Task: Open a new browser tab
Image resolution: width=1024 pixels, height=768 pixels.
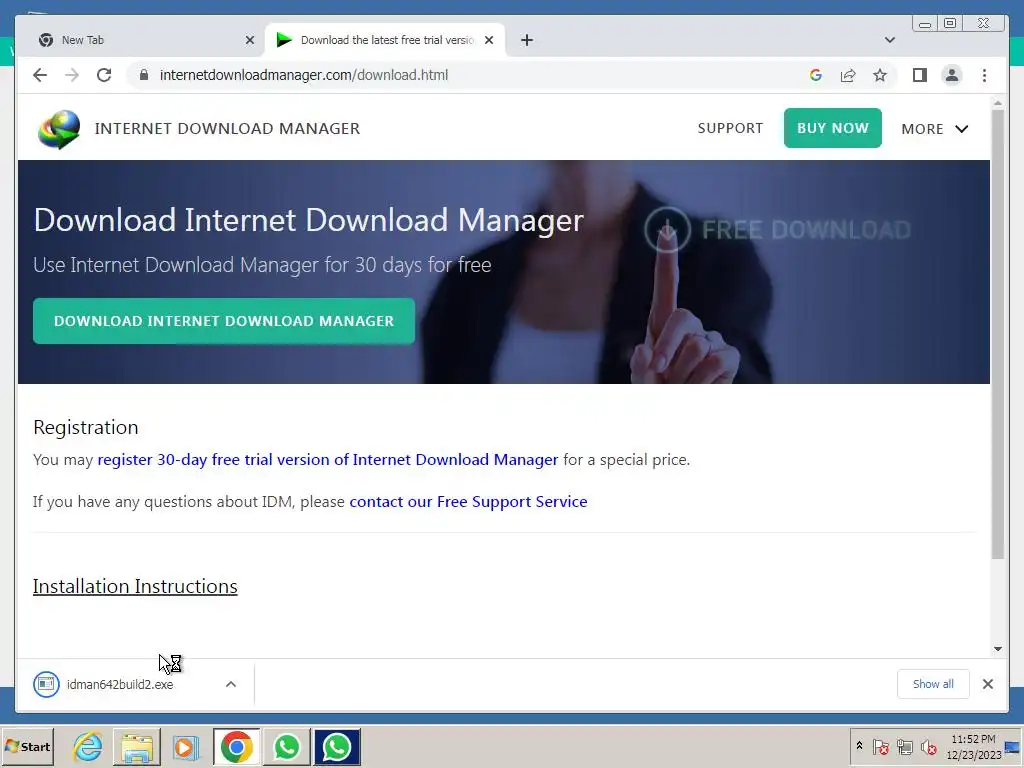Action: [x=527, y=40]
